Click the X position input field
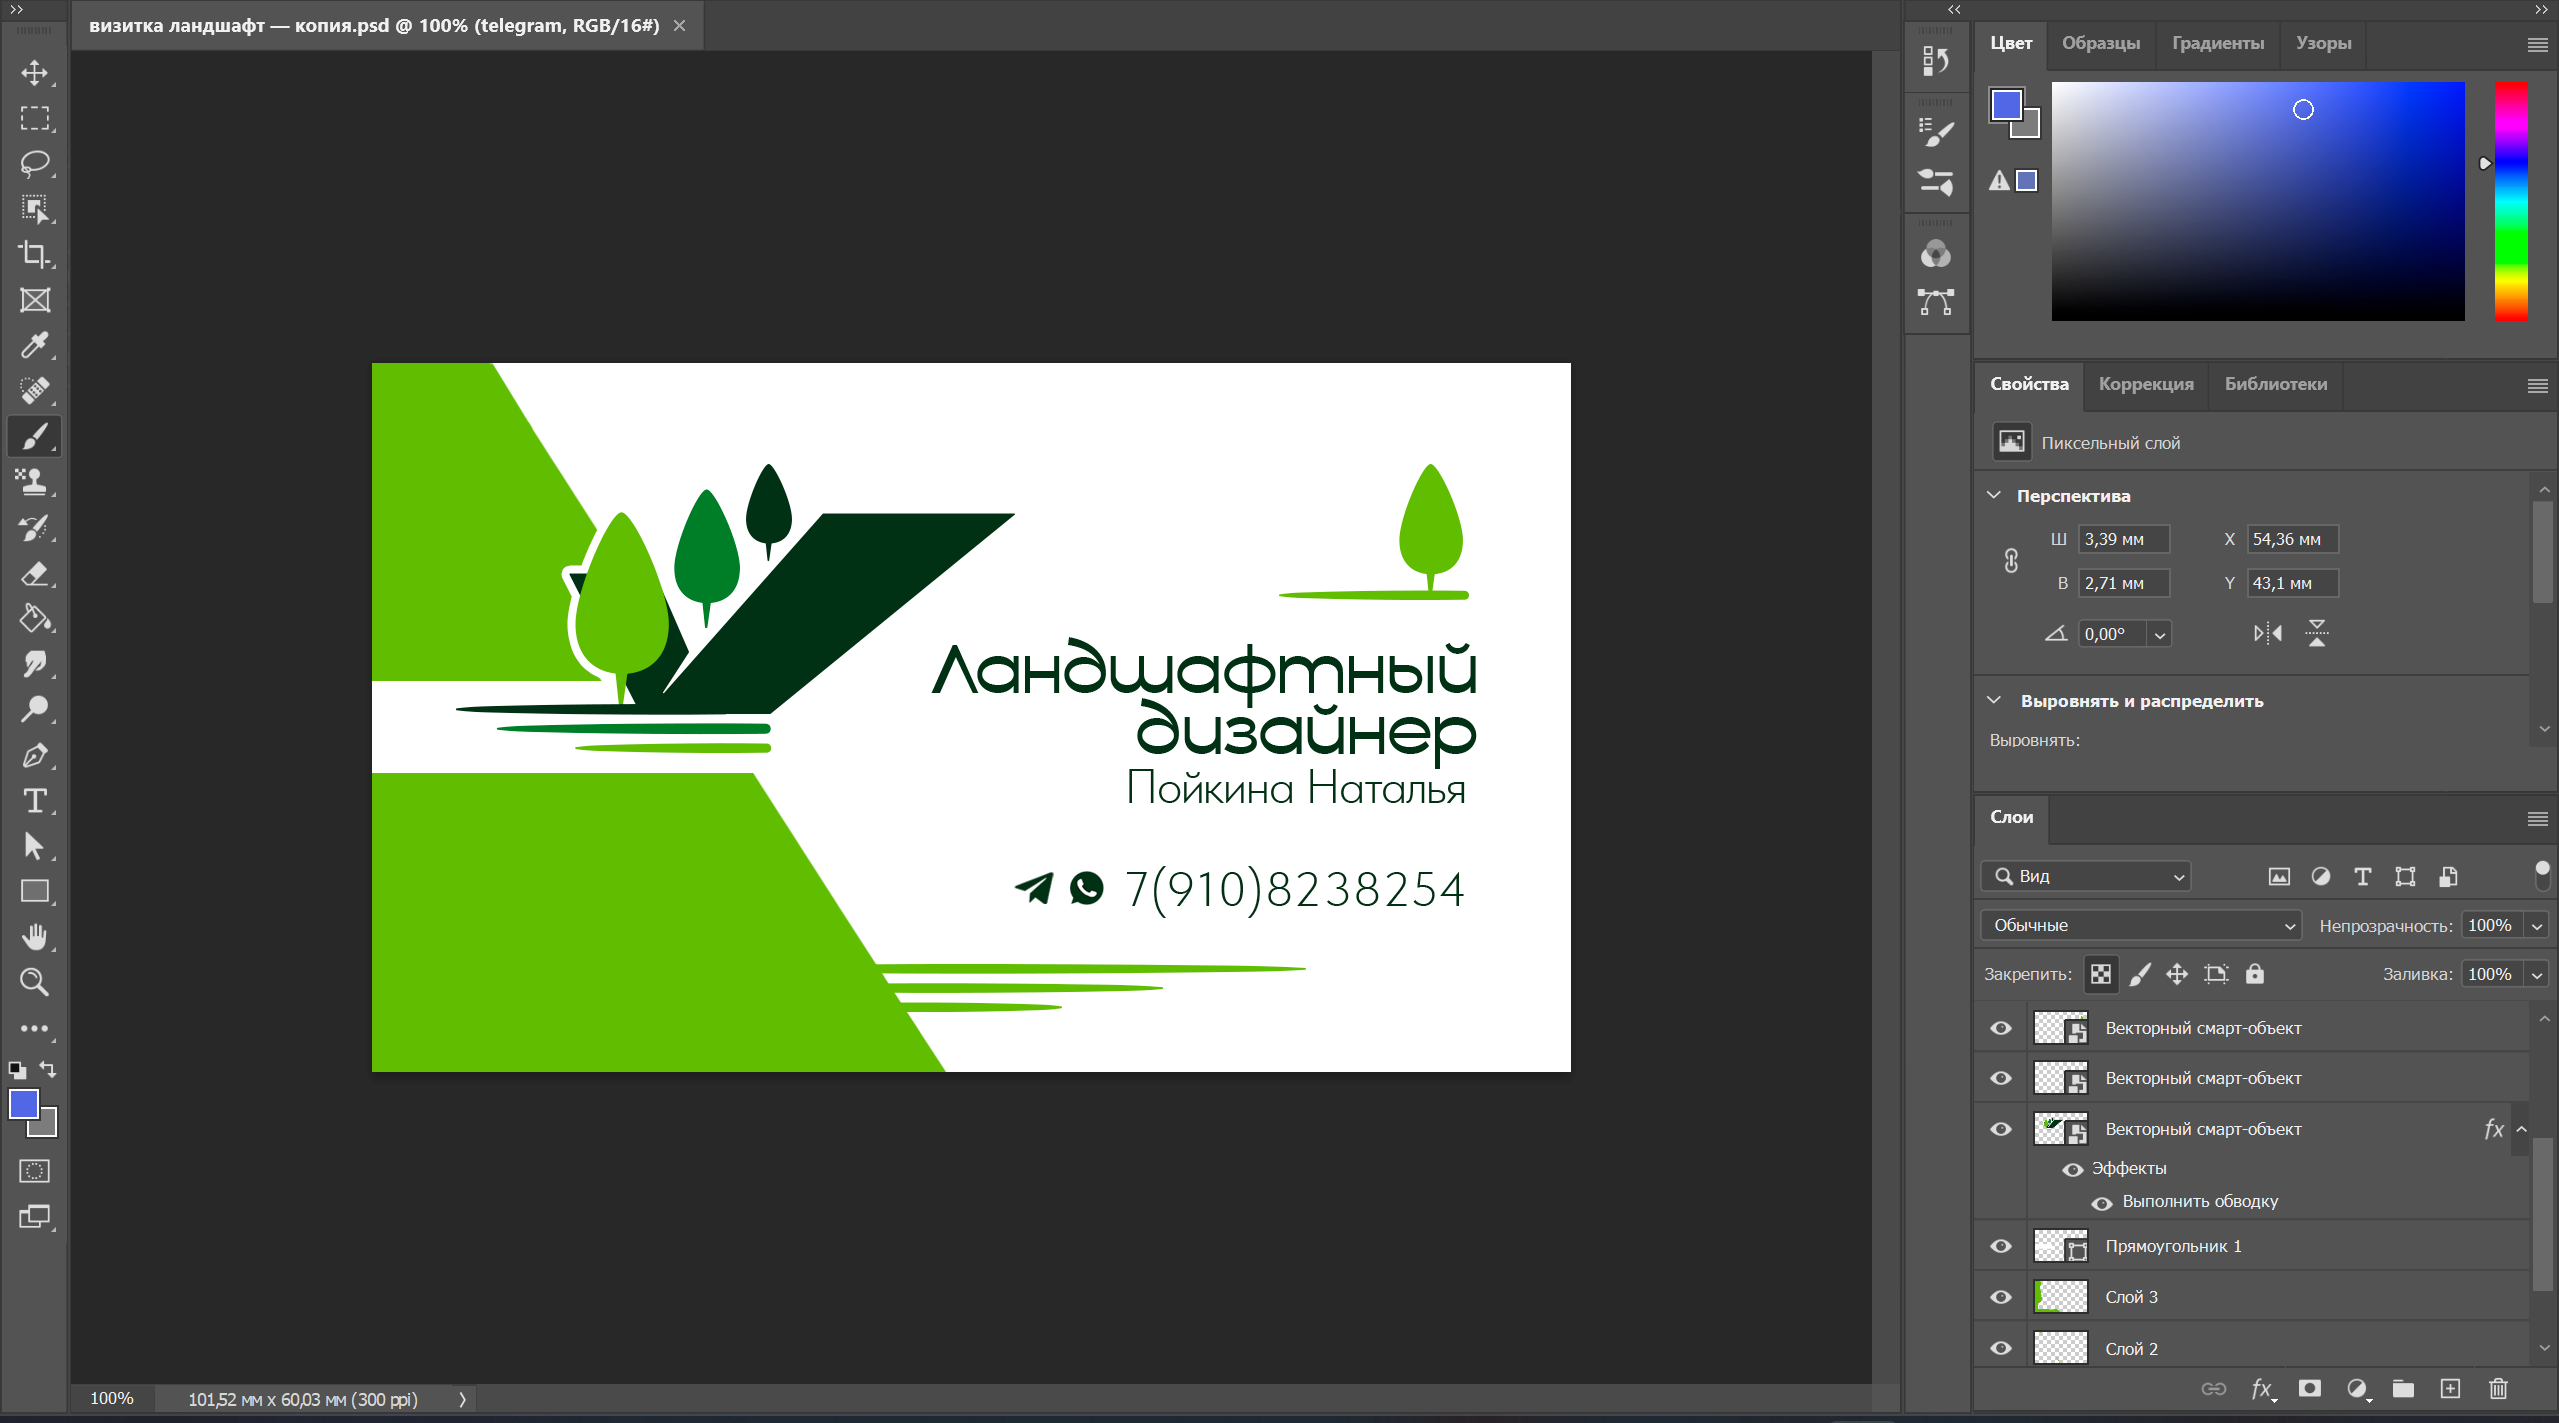 click(2293, 539)
